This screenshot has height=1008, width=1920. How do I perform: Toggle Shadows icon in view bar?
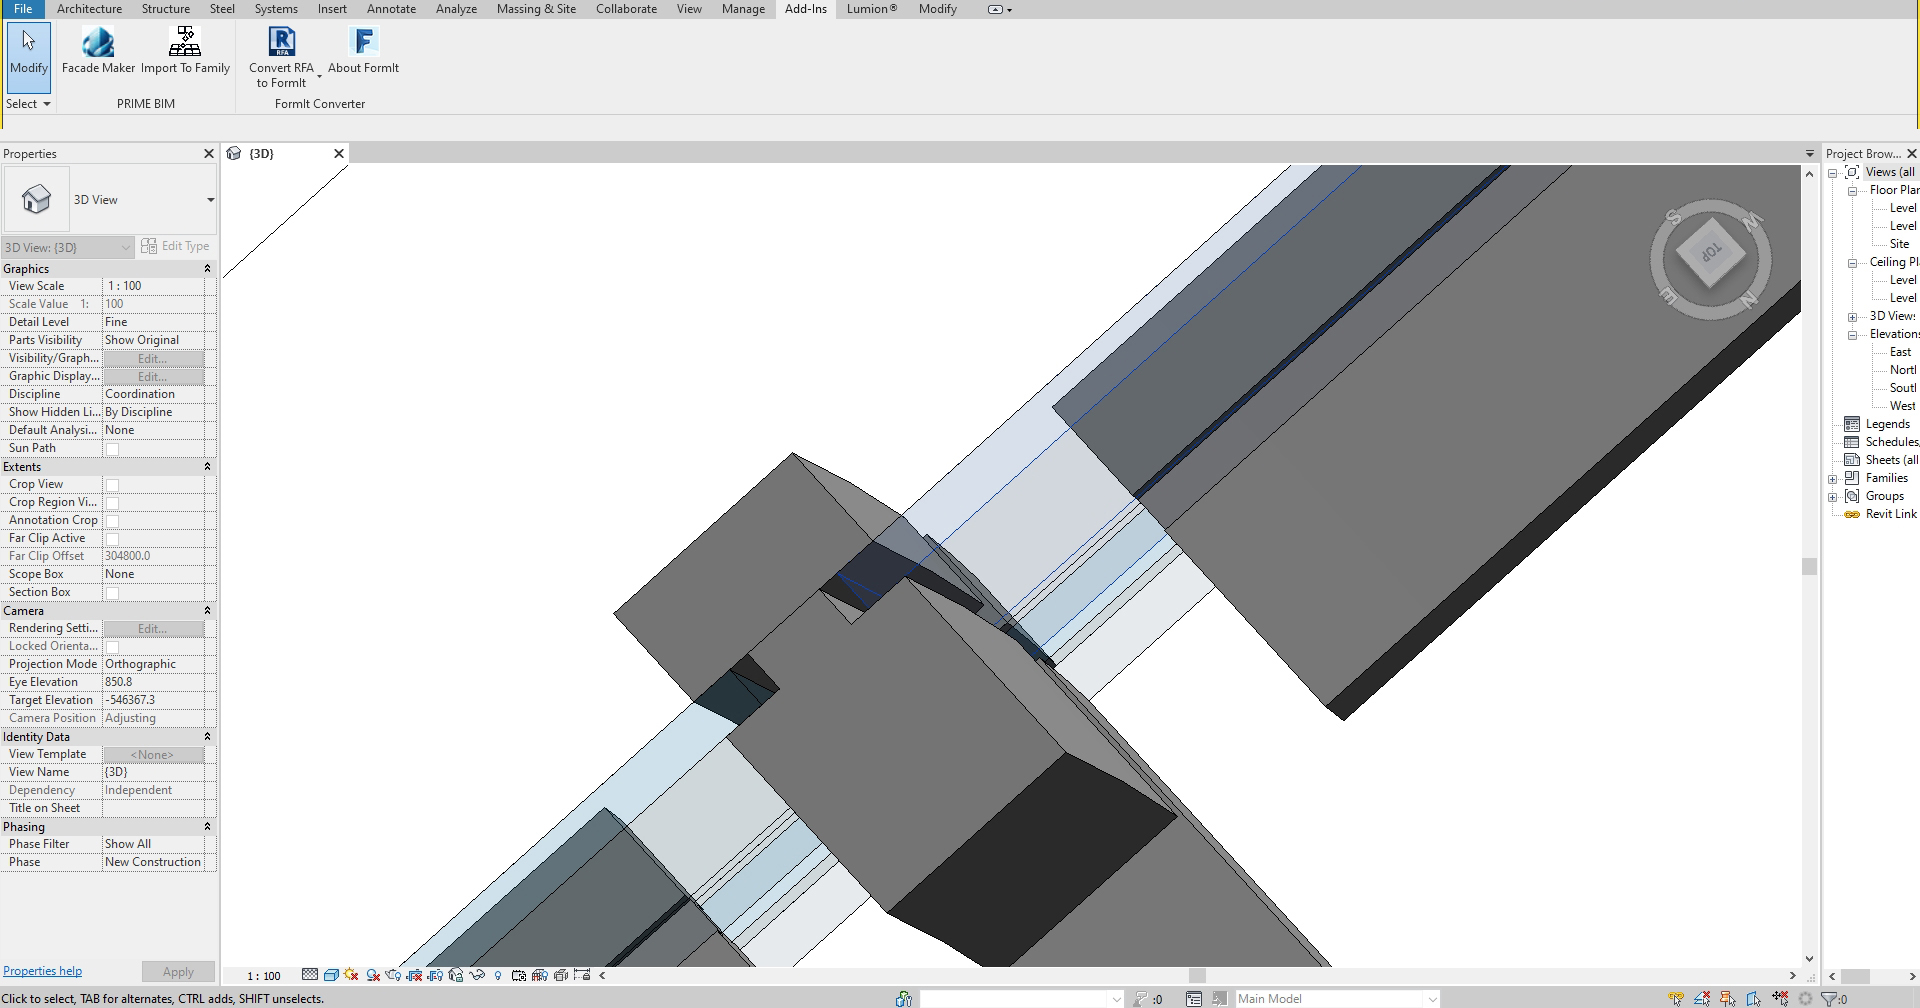pyautogui.click(x=373, y=975)
